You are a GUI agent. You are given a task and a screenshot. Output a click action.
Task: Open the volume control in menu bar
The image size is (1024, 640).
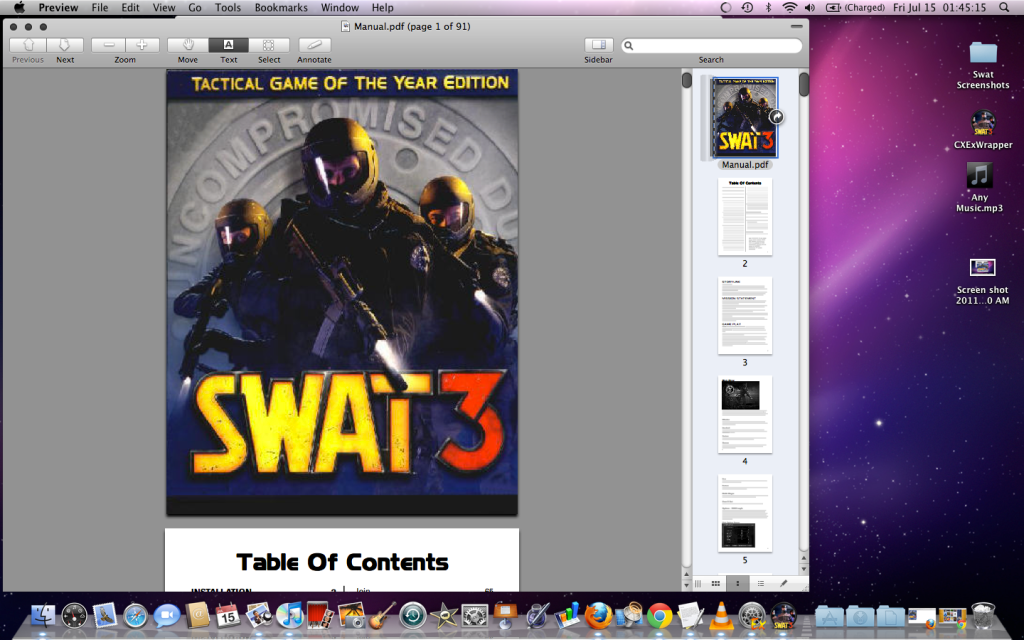810,8
